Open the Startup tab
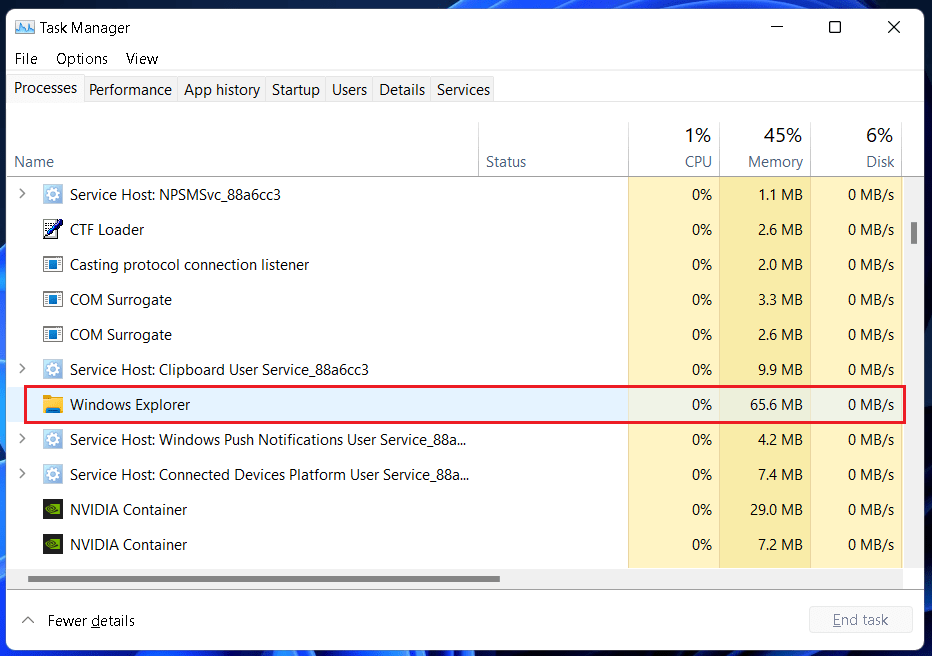932x656 pixels. click(x=296, y=90)
